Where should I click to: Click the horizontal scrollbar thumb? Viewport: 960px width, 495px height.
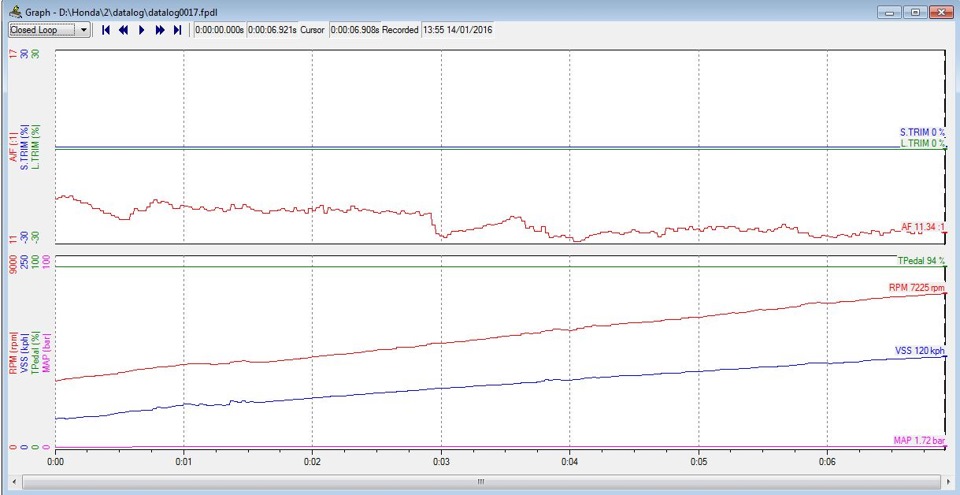480,482
